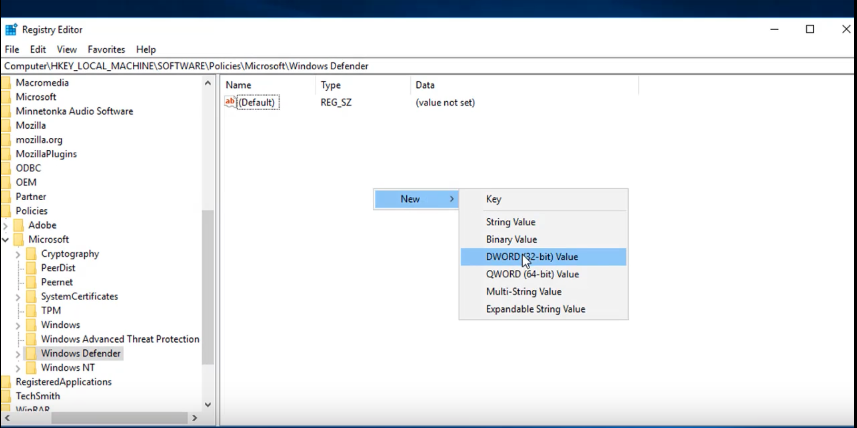
Task: Click the Windows Advanced Threat Protection folder icon
Action: pyautogui.click(x=31, y=339)
